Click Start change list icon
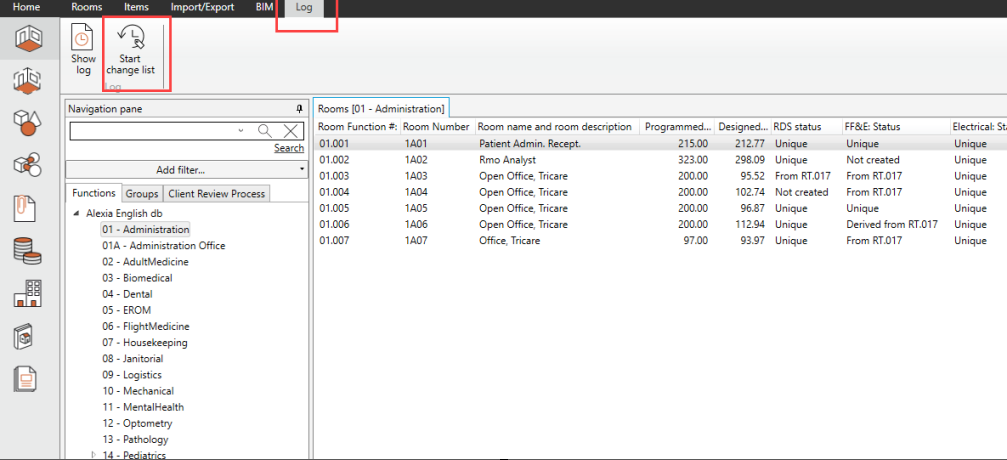Image resolution: width=1007 pixels, height=460 pixels. pos(130,38)
